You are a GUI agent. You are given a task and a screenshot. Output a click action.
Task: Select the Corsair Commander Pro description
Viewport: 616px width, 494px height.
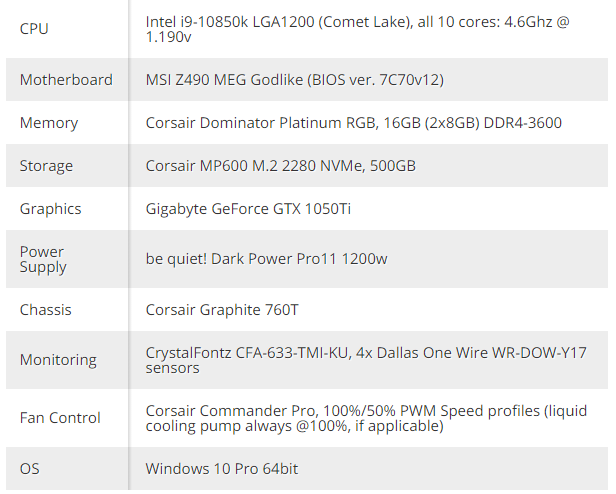coord(366,418)
